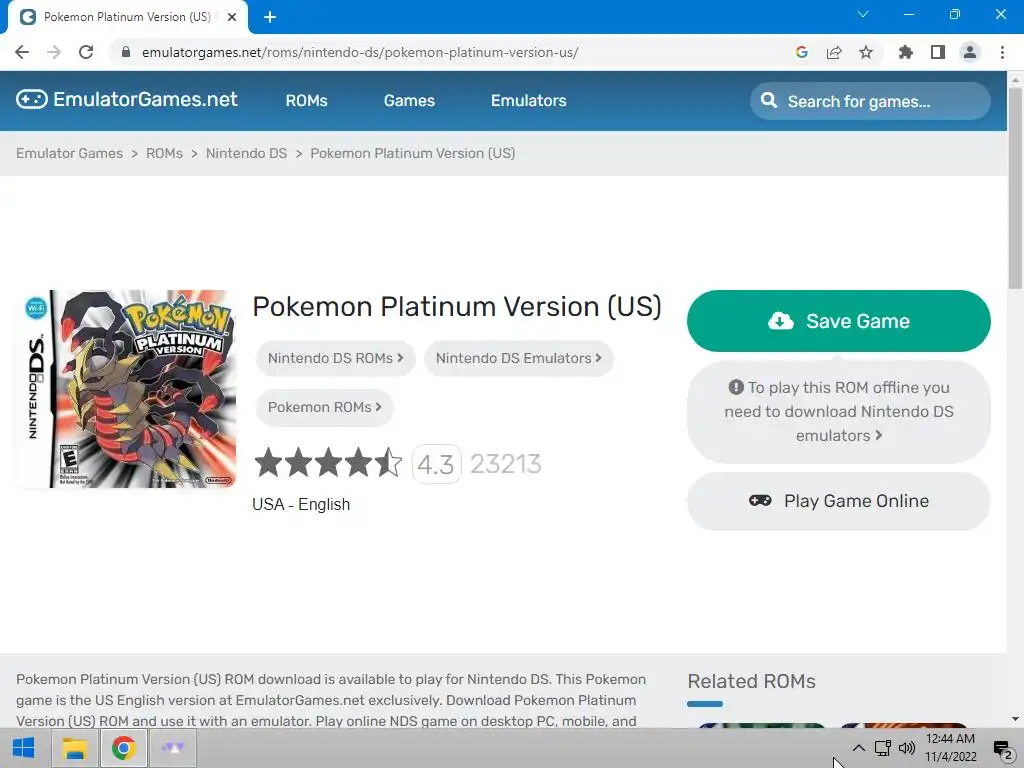Open the purple app on taskbar
Viewport: 1024px width, 768px height.
click(x=173, y=748)
